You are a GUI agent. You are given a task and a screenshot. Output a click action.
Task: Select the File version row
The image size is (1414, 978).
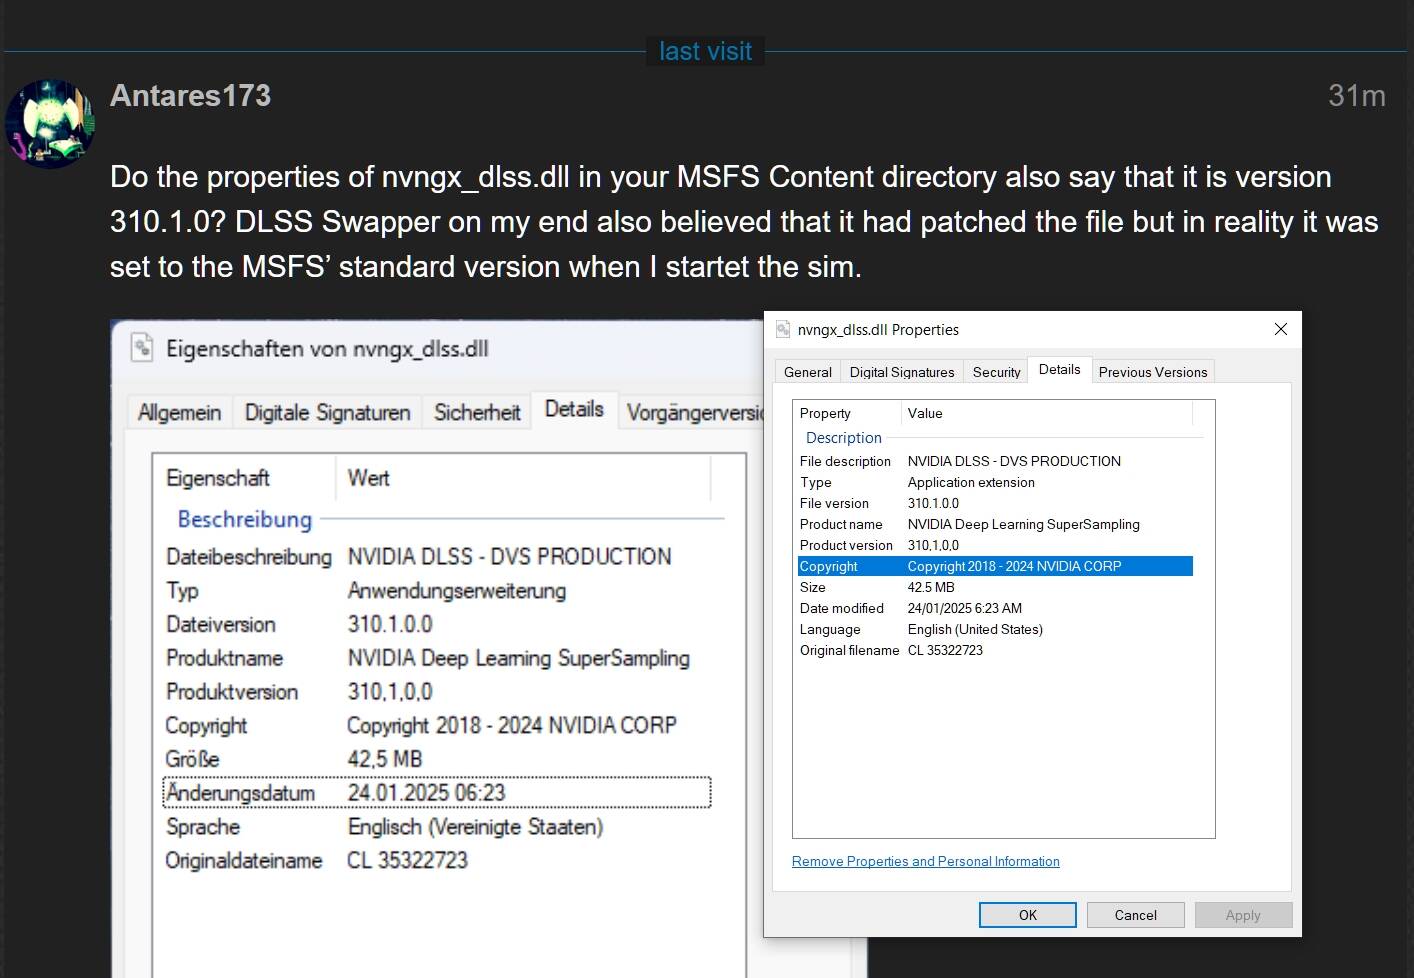tap(995, 503)
